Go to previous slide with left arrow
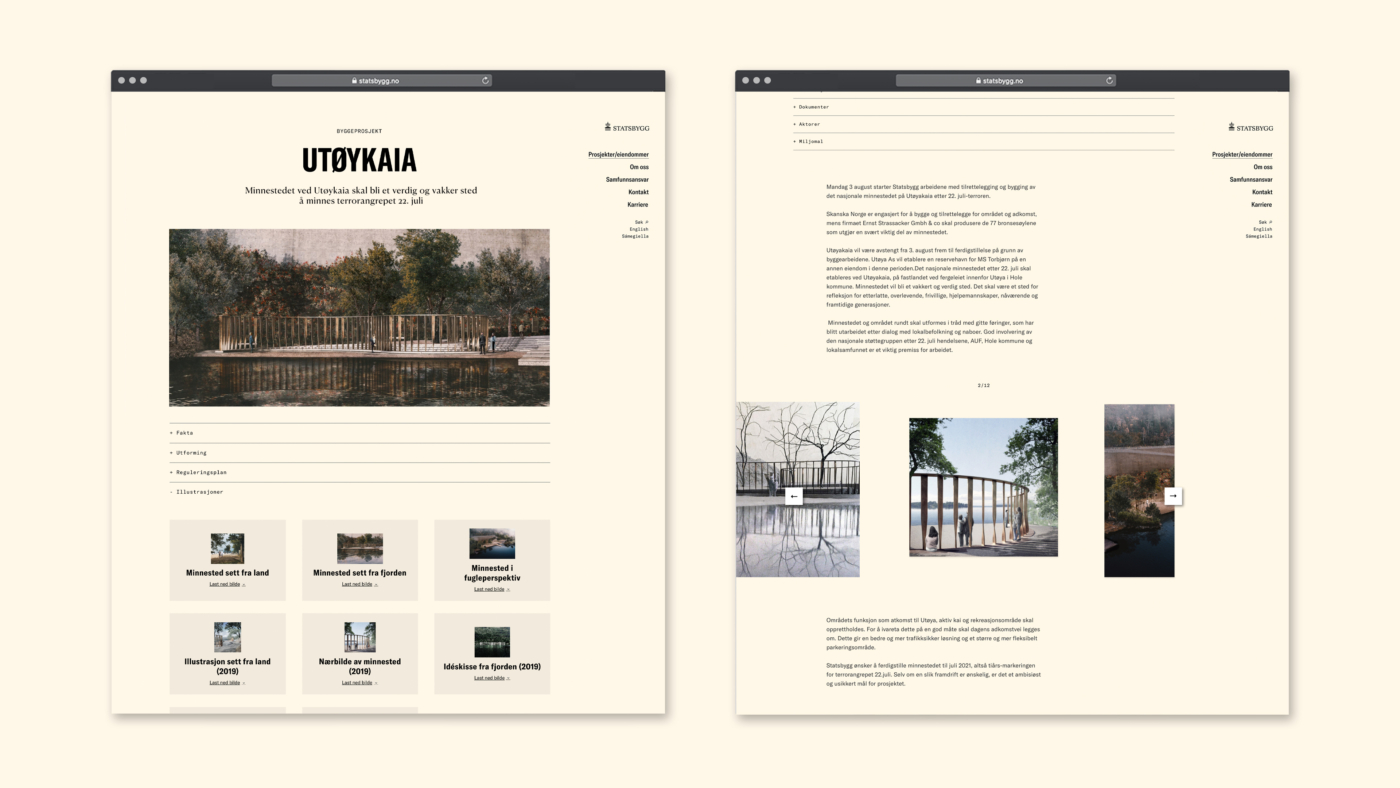This screenshot has width=1400, height=788. point(794,496)
